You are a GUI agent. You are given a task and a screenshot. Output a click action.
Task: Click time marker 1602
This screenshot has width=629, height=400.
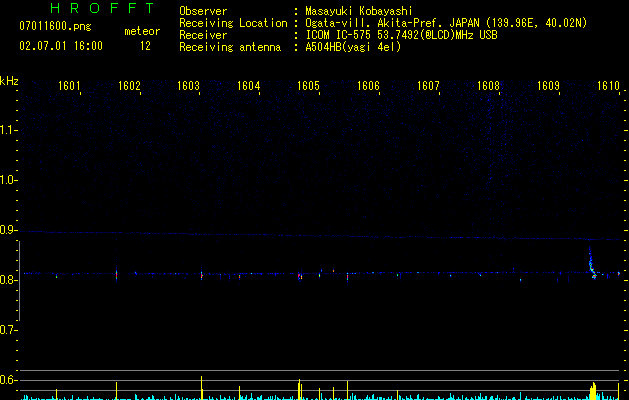click(x=129, y=86)
